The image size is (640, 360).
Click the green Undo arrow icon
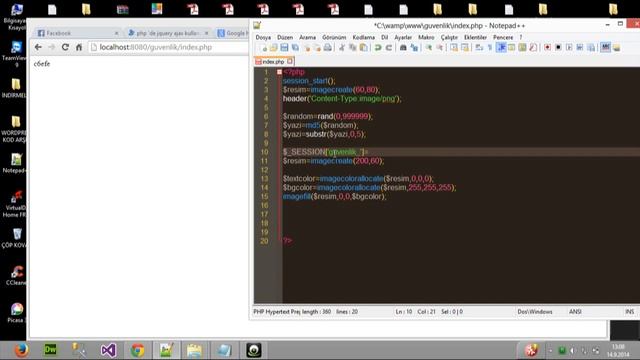click(x=378, y=48)
